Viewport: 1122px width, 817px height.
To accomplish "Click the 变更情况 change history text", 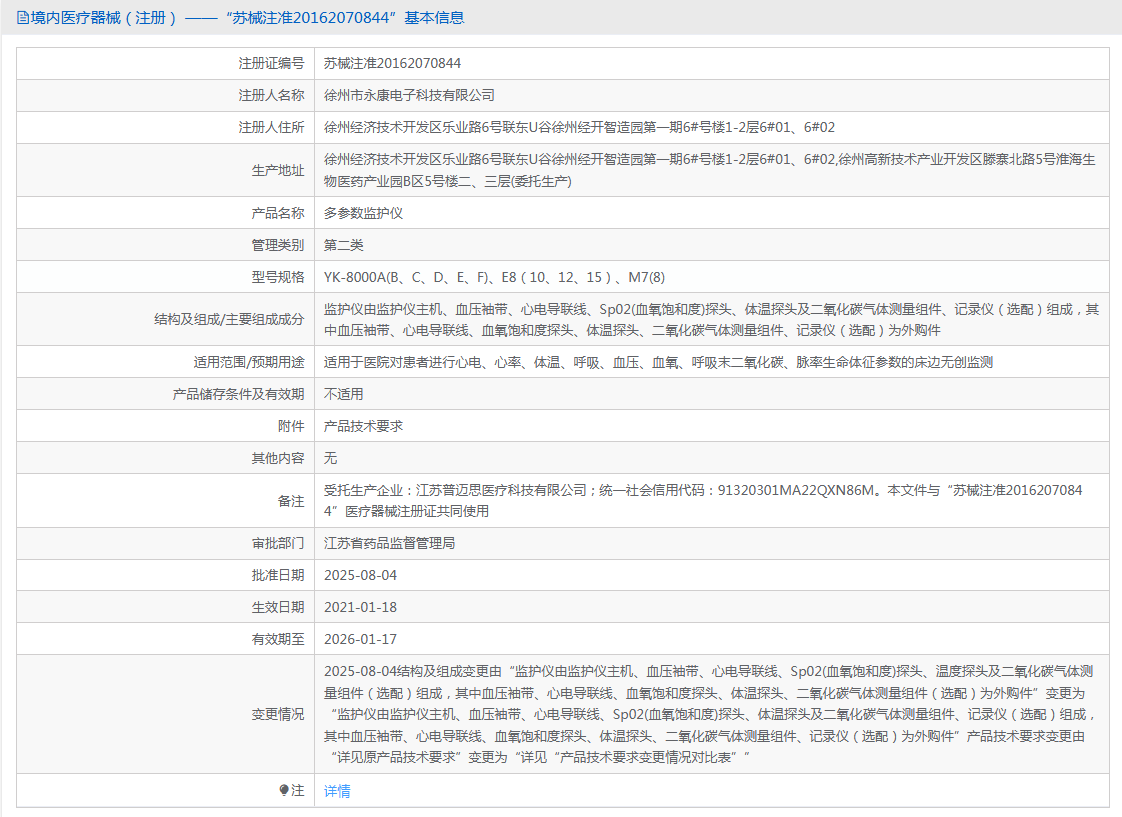I will (709, 713).
